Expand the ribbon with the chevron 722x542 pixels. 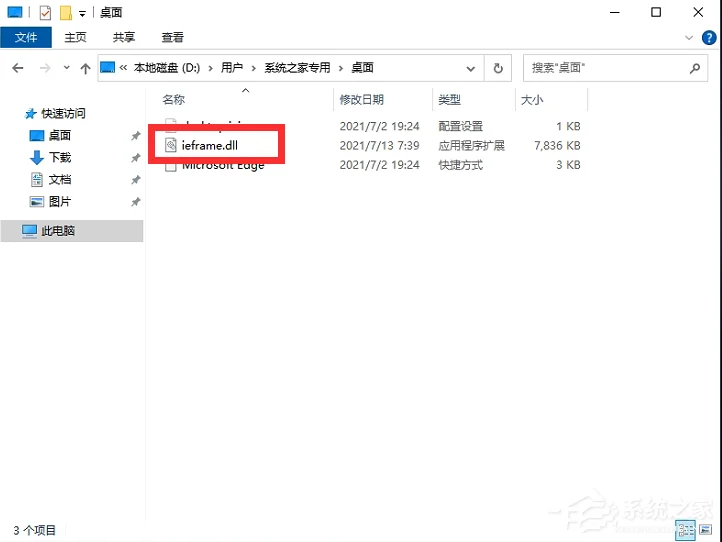(x=689, y=38)
